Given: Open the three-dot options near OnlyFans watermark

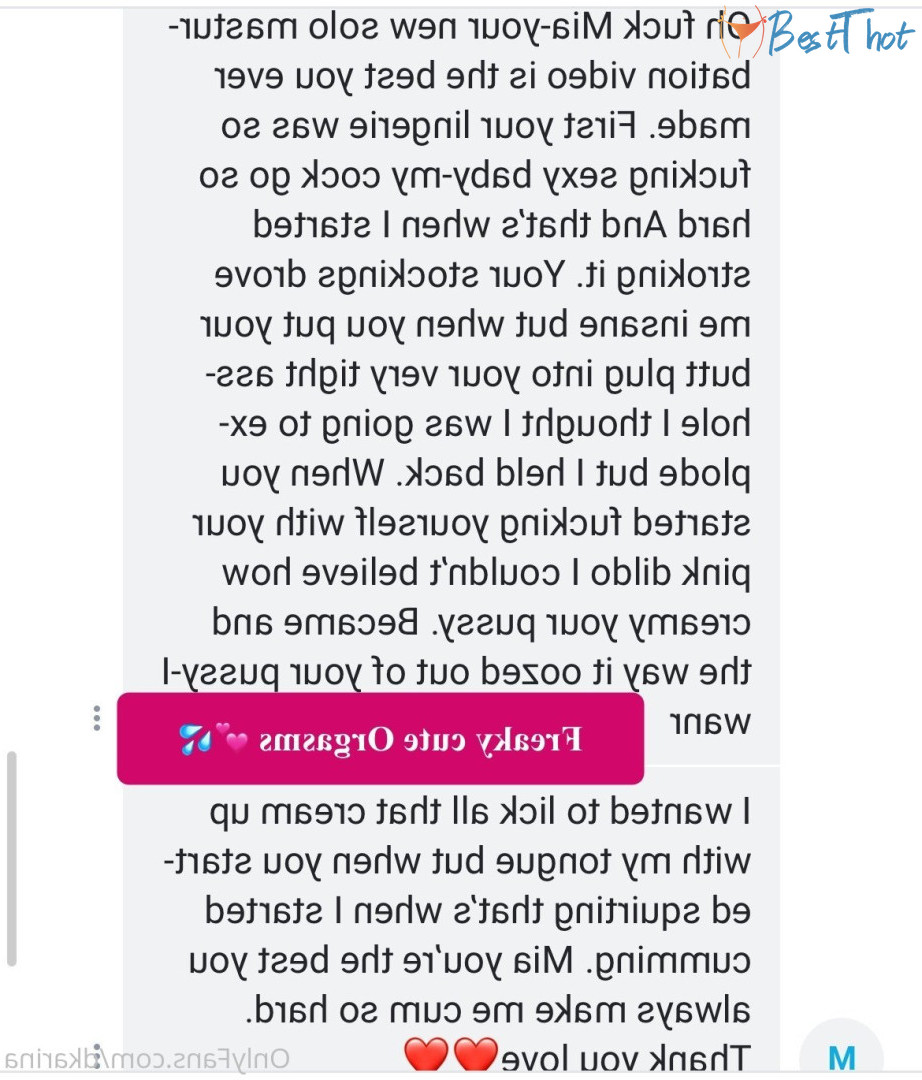Looking at the screenshot, I should [x=98, y=1056].
